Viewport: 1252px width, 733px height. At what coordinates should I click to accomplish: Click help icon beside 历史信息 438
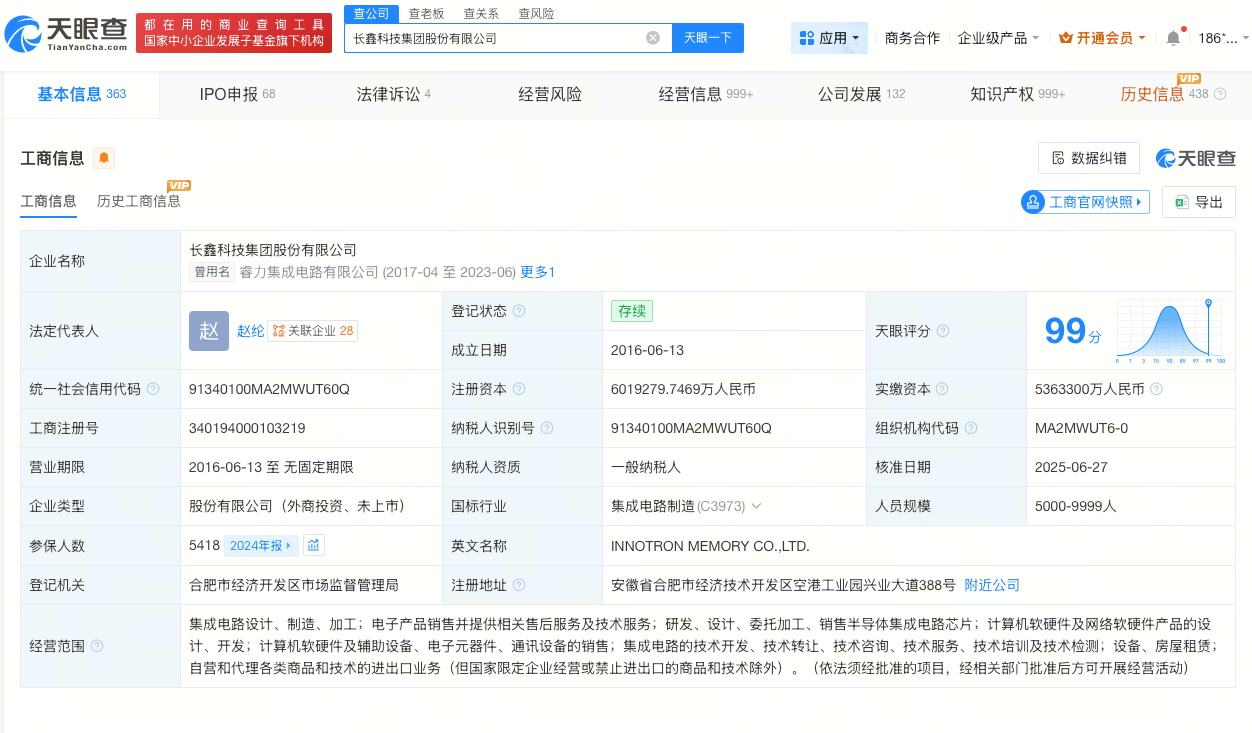1220,94
